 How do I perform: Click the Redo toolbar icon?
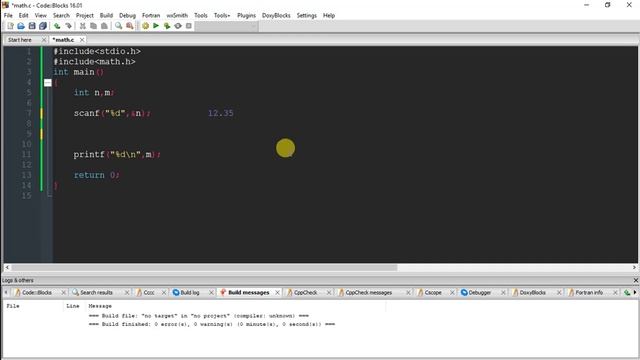(68, 26)
